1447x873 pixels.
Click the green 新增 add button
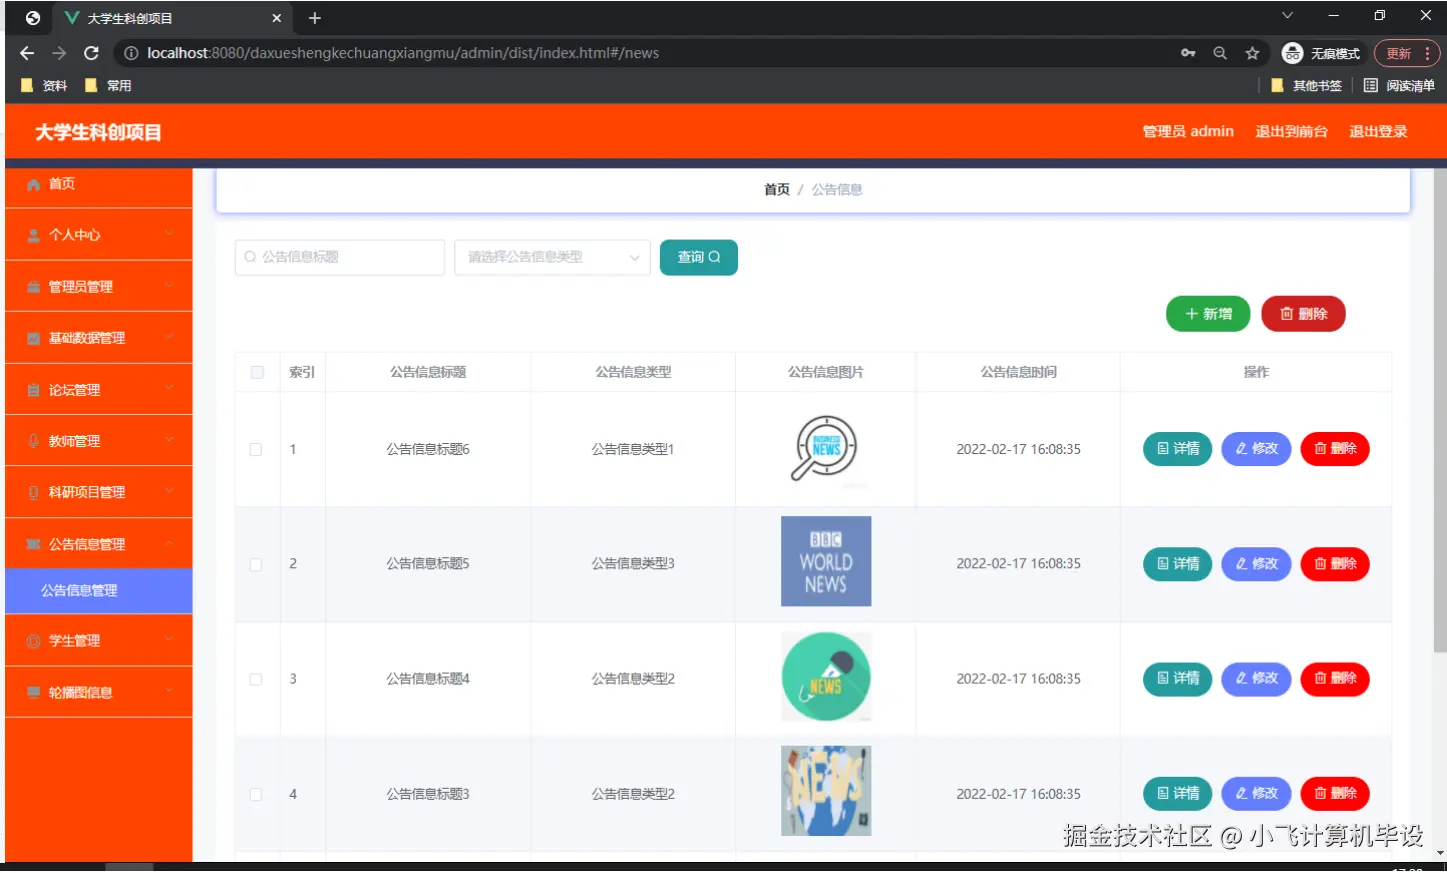[1208, 314]
